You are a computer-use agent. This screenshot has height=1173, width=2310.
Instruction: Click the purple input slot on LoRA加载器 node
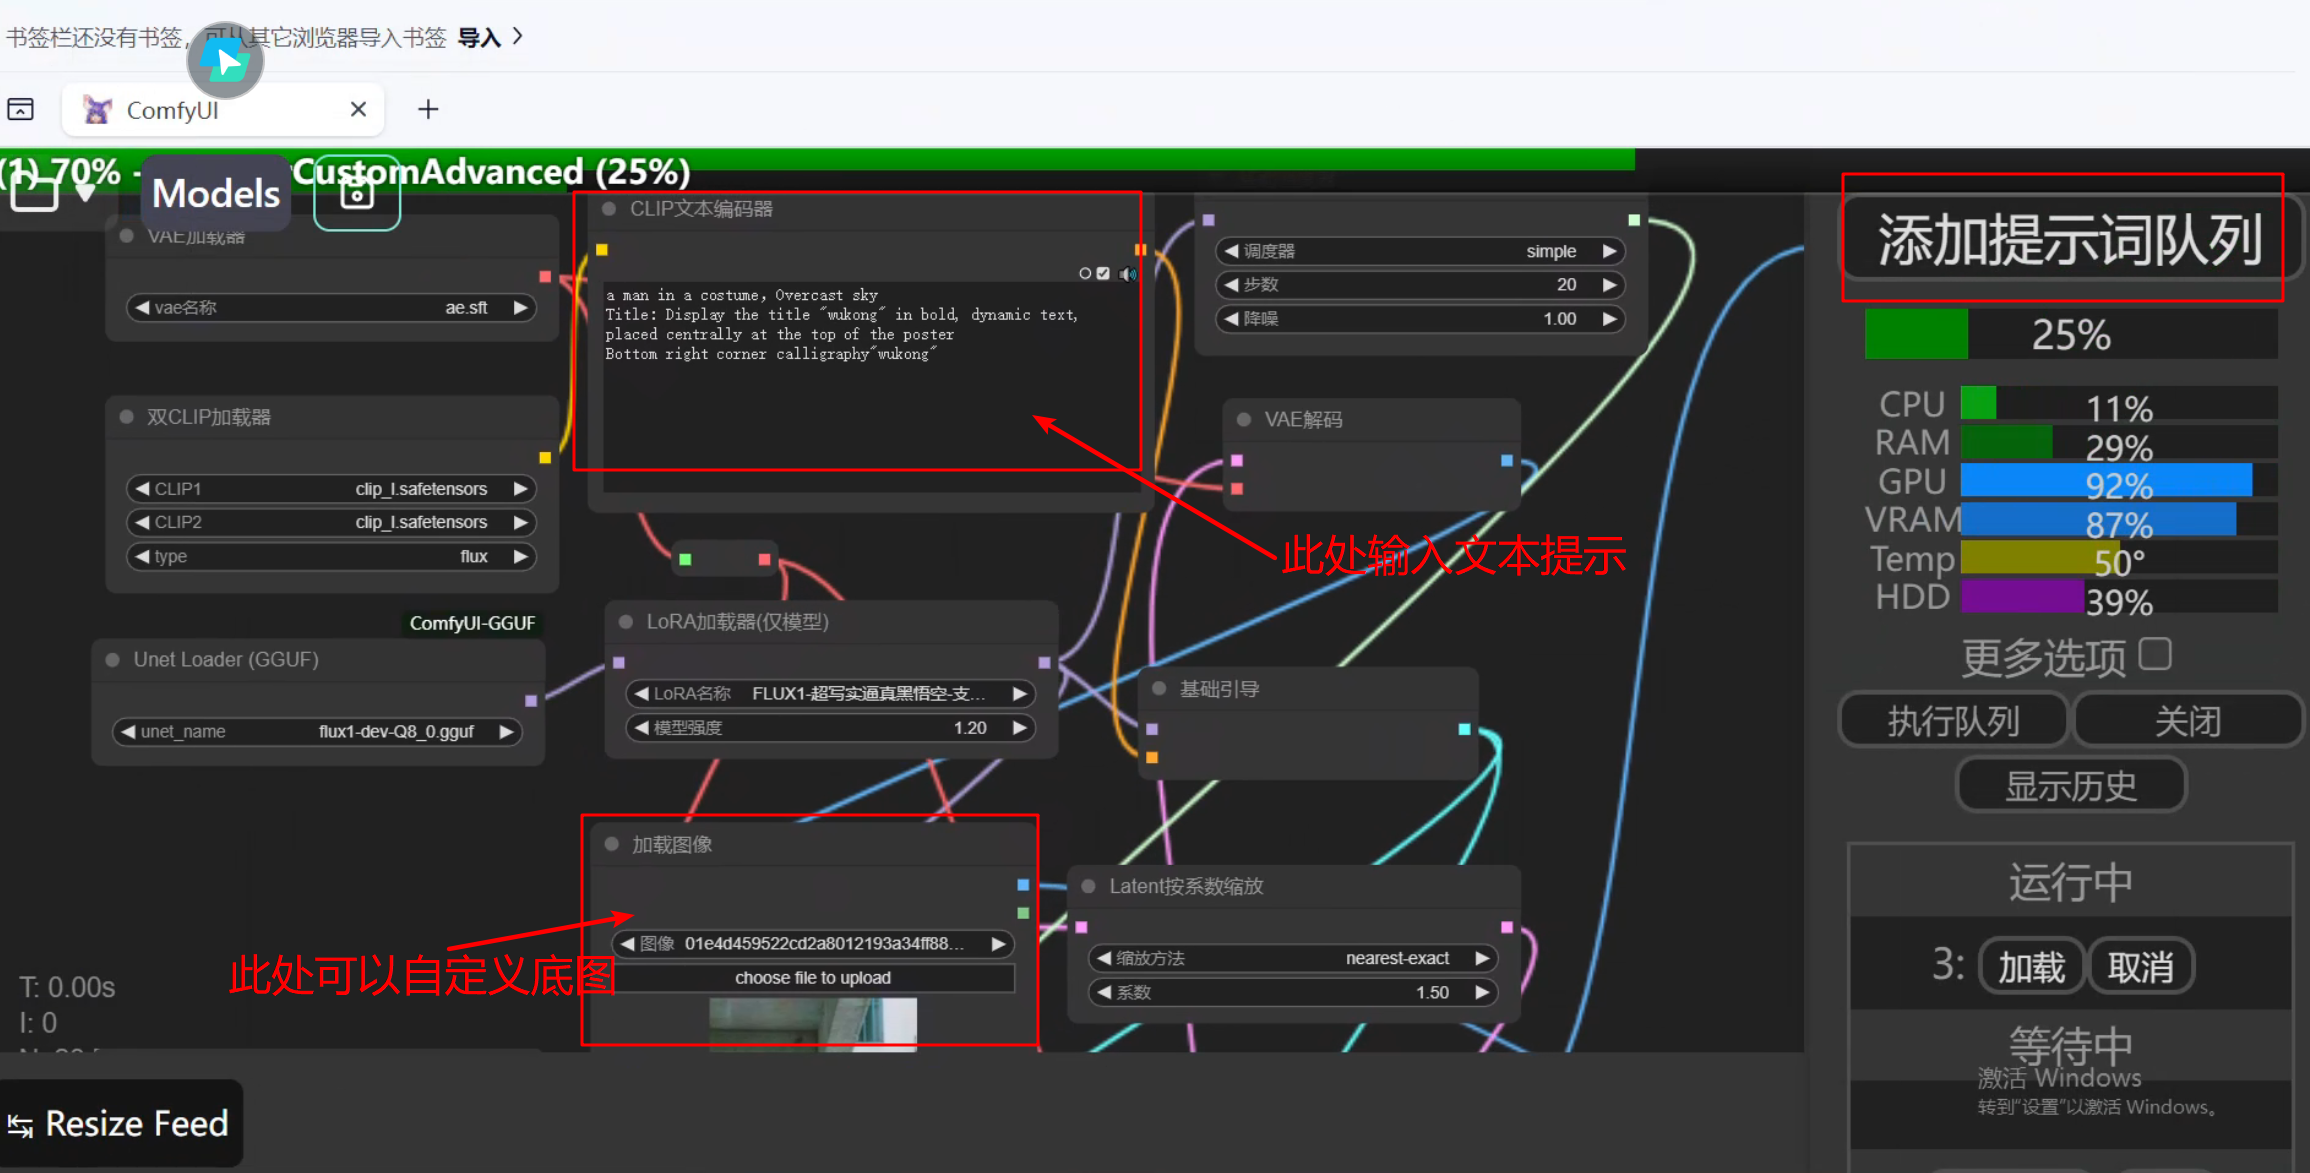point(619,662)
